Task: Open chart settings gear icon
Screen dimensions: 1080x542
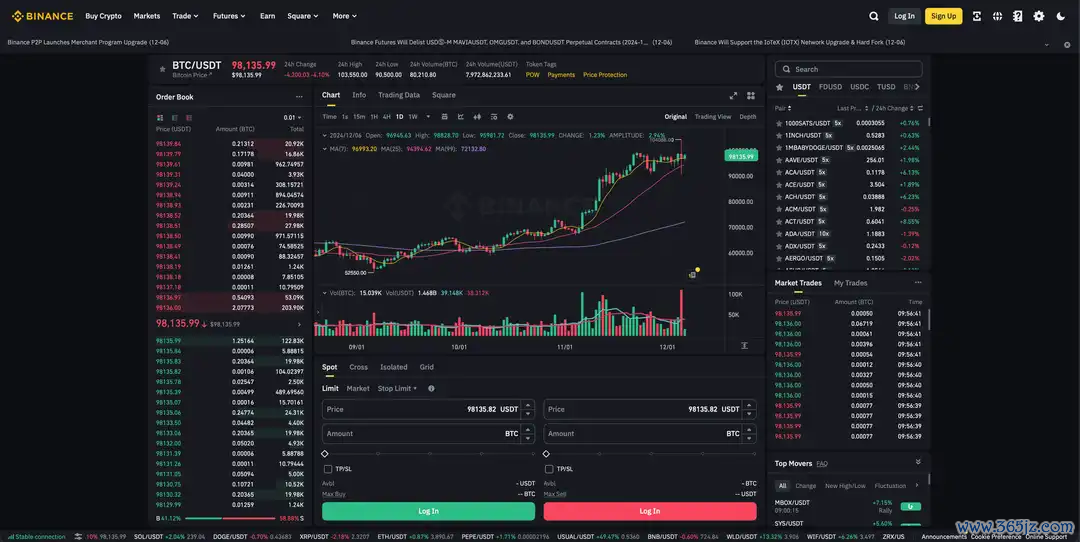Action: (510, 116)
